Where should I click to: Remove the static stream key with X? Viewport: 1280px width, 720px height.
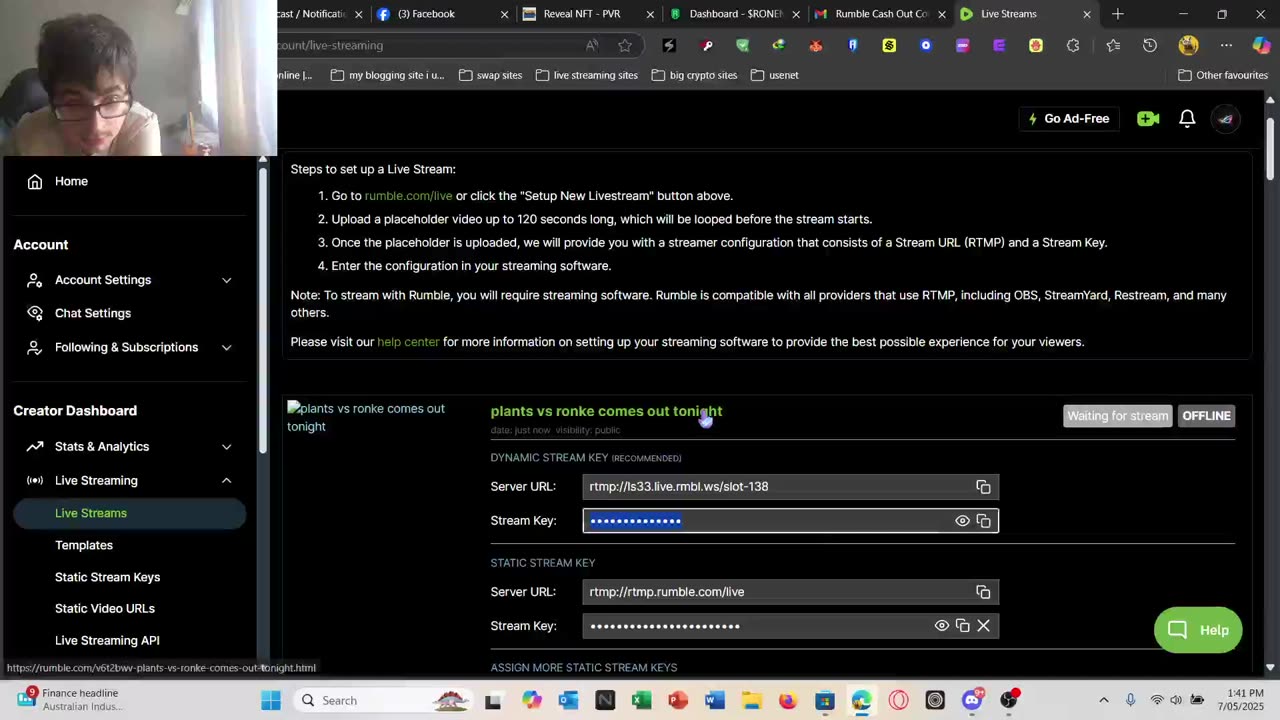tap(983, 626)
